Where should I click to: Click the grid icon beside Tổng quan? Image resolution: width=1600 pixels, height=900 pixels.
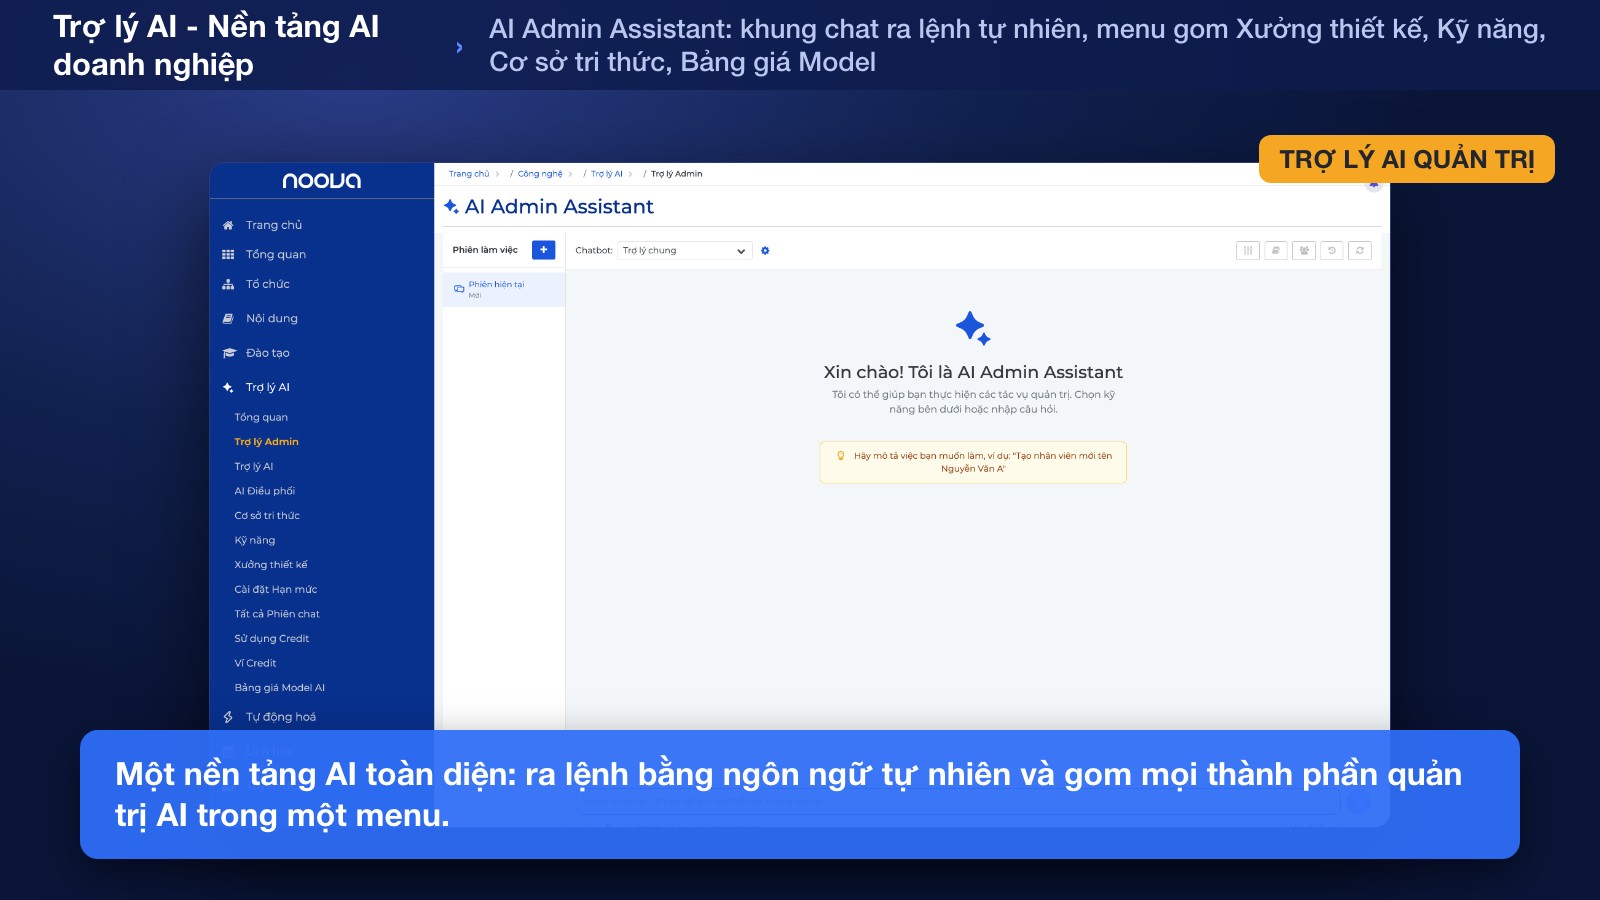pos(228,254)
